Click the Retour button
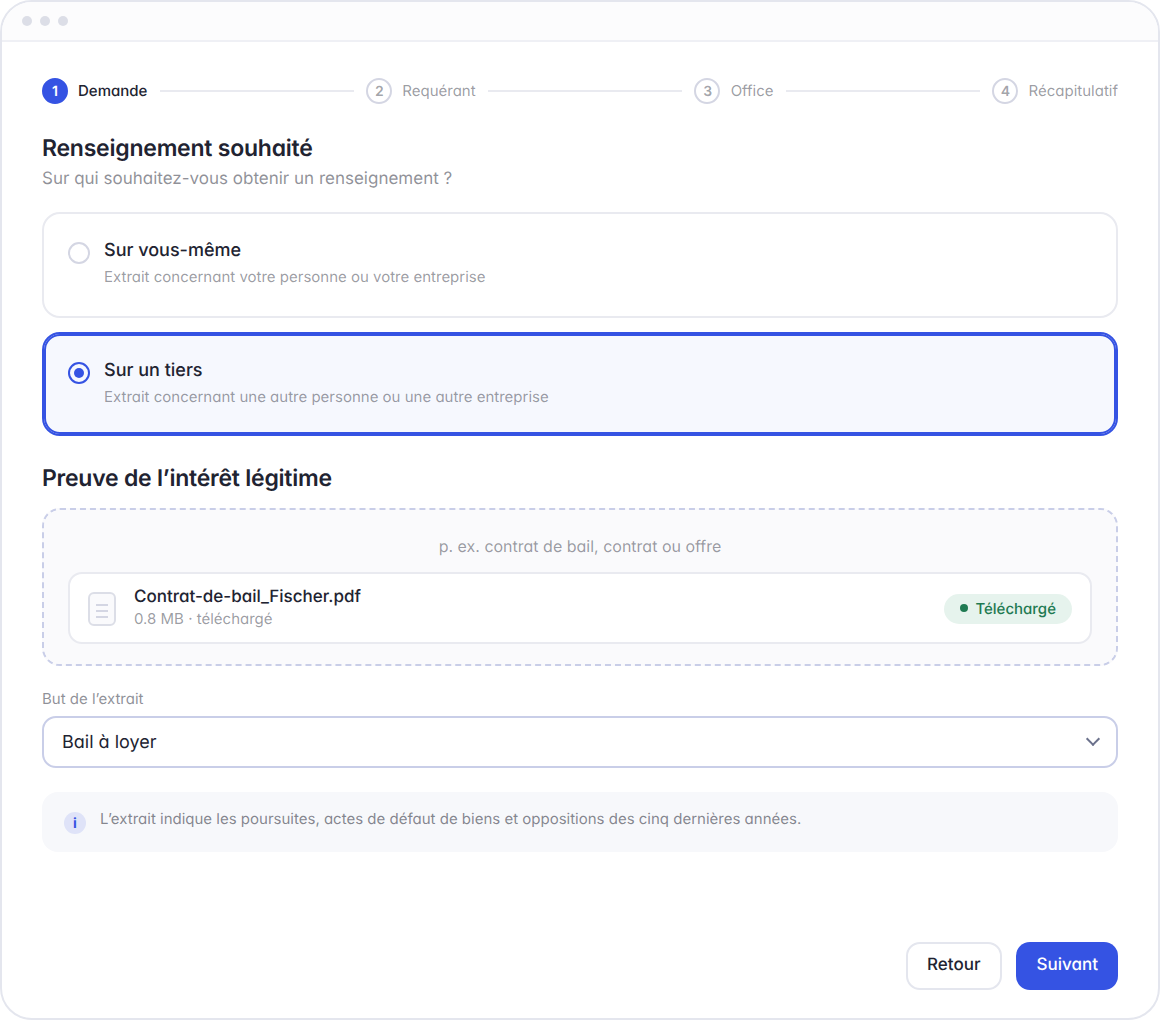The height and width of the screenshot is (1020, 1160). click(954, 965)
